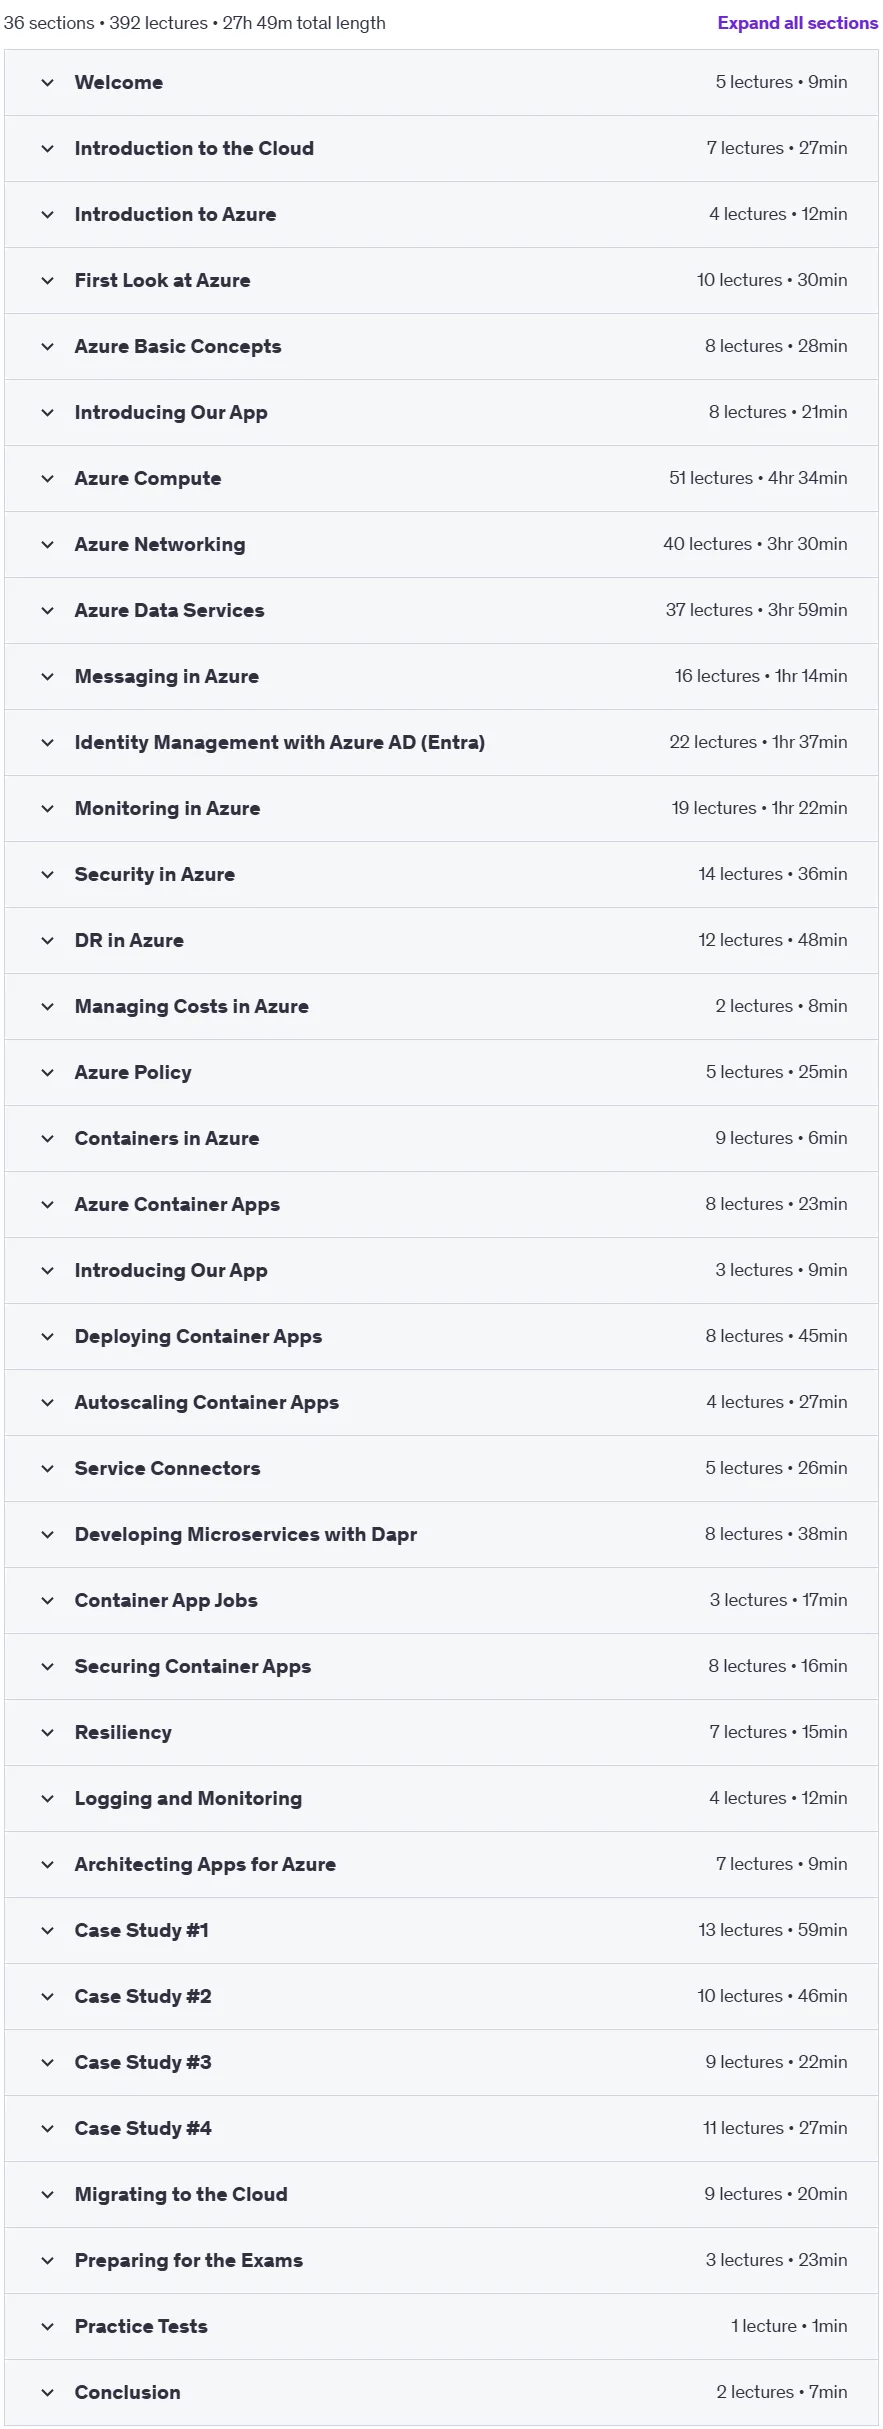Expand the Service Connectors chevron
This screenshot has height=2429, width=883.
point(47,1469)
